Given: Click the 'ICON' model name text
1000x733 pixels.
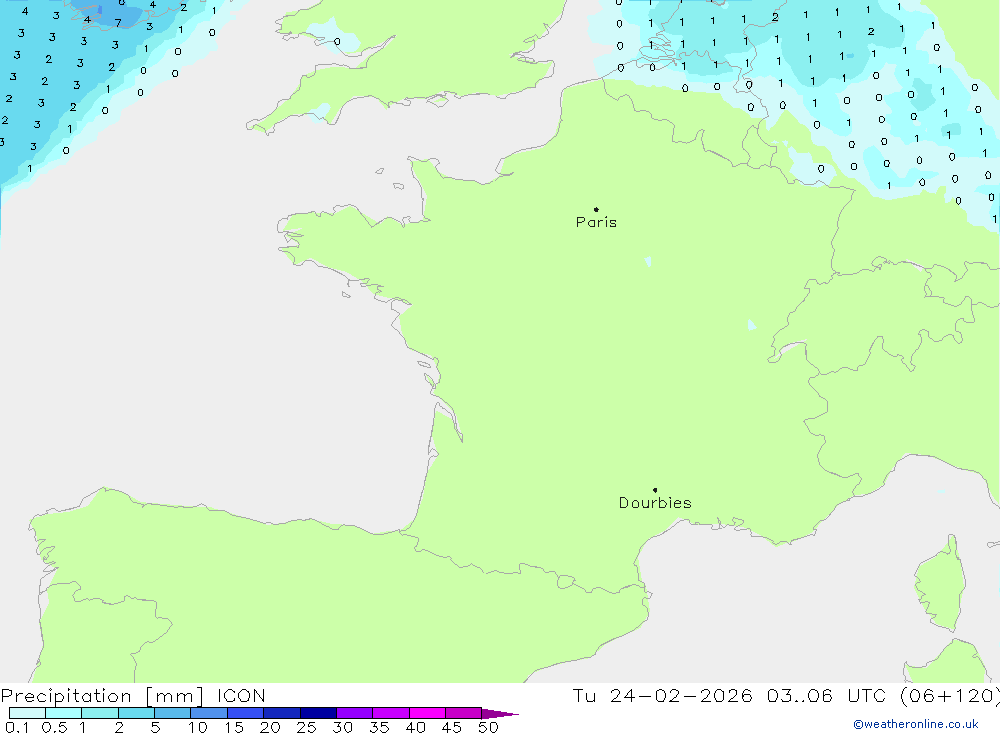Looking at the screenshot, I should 241,696.
